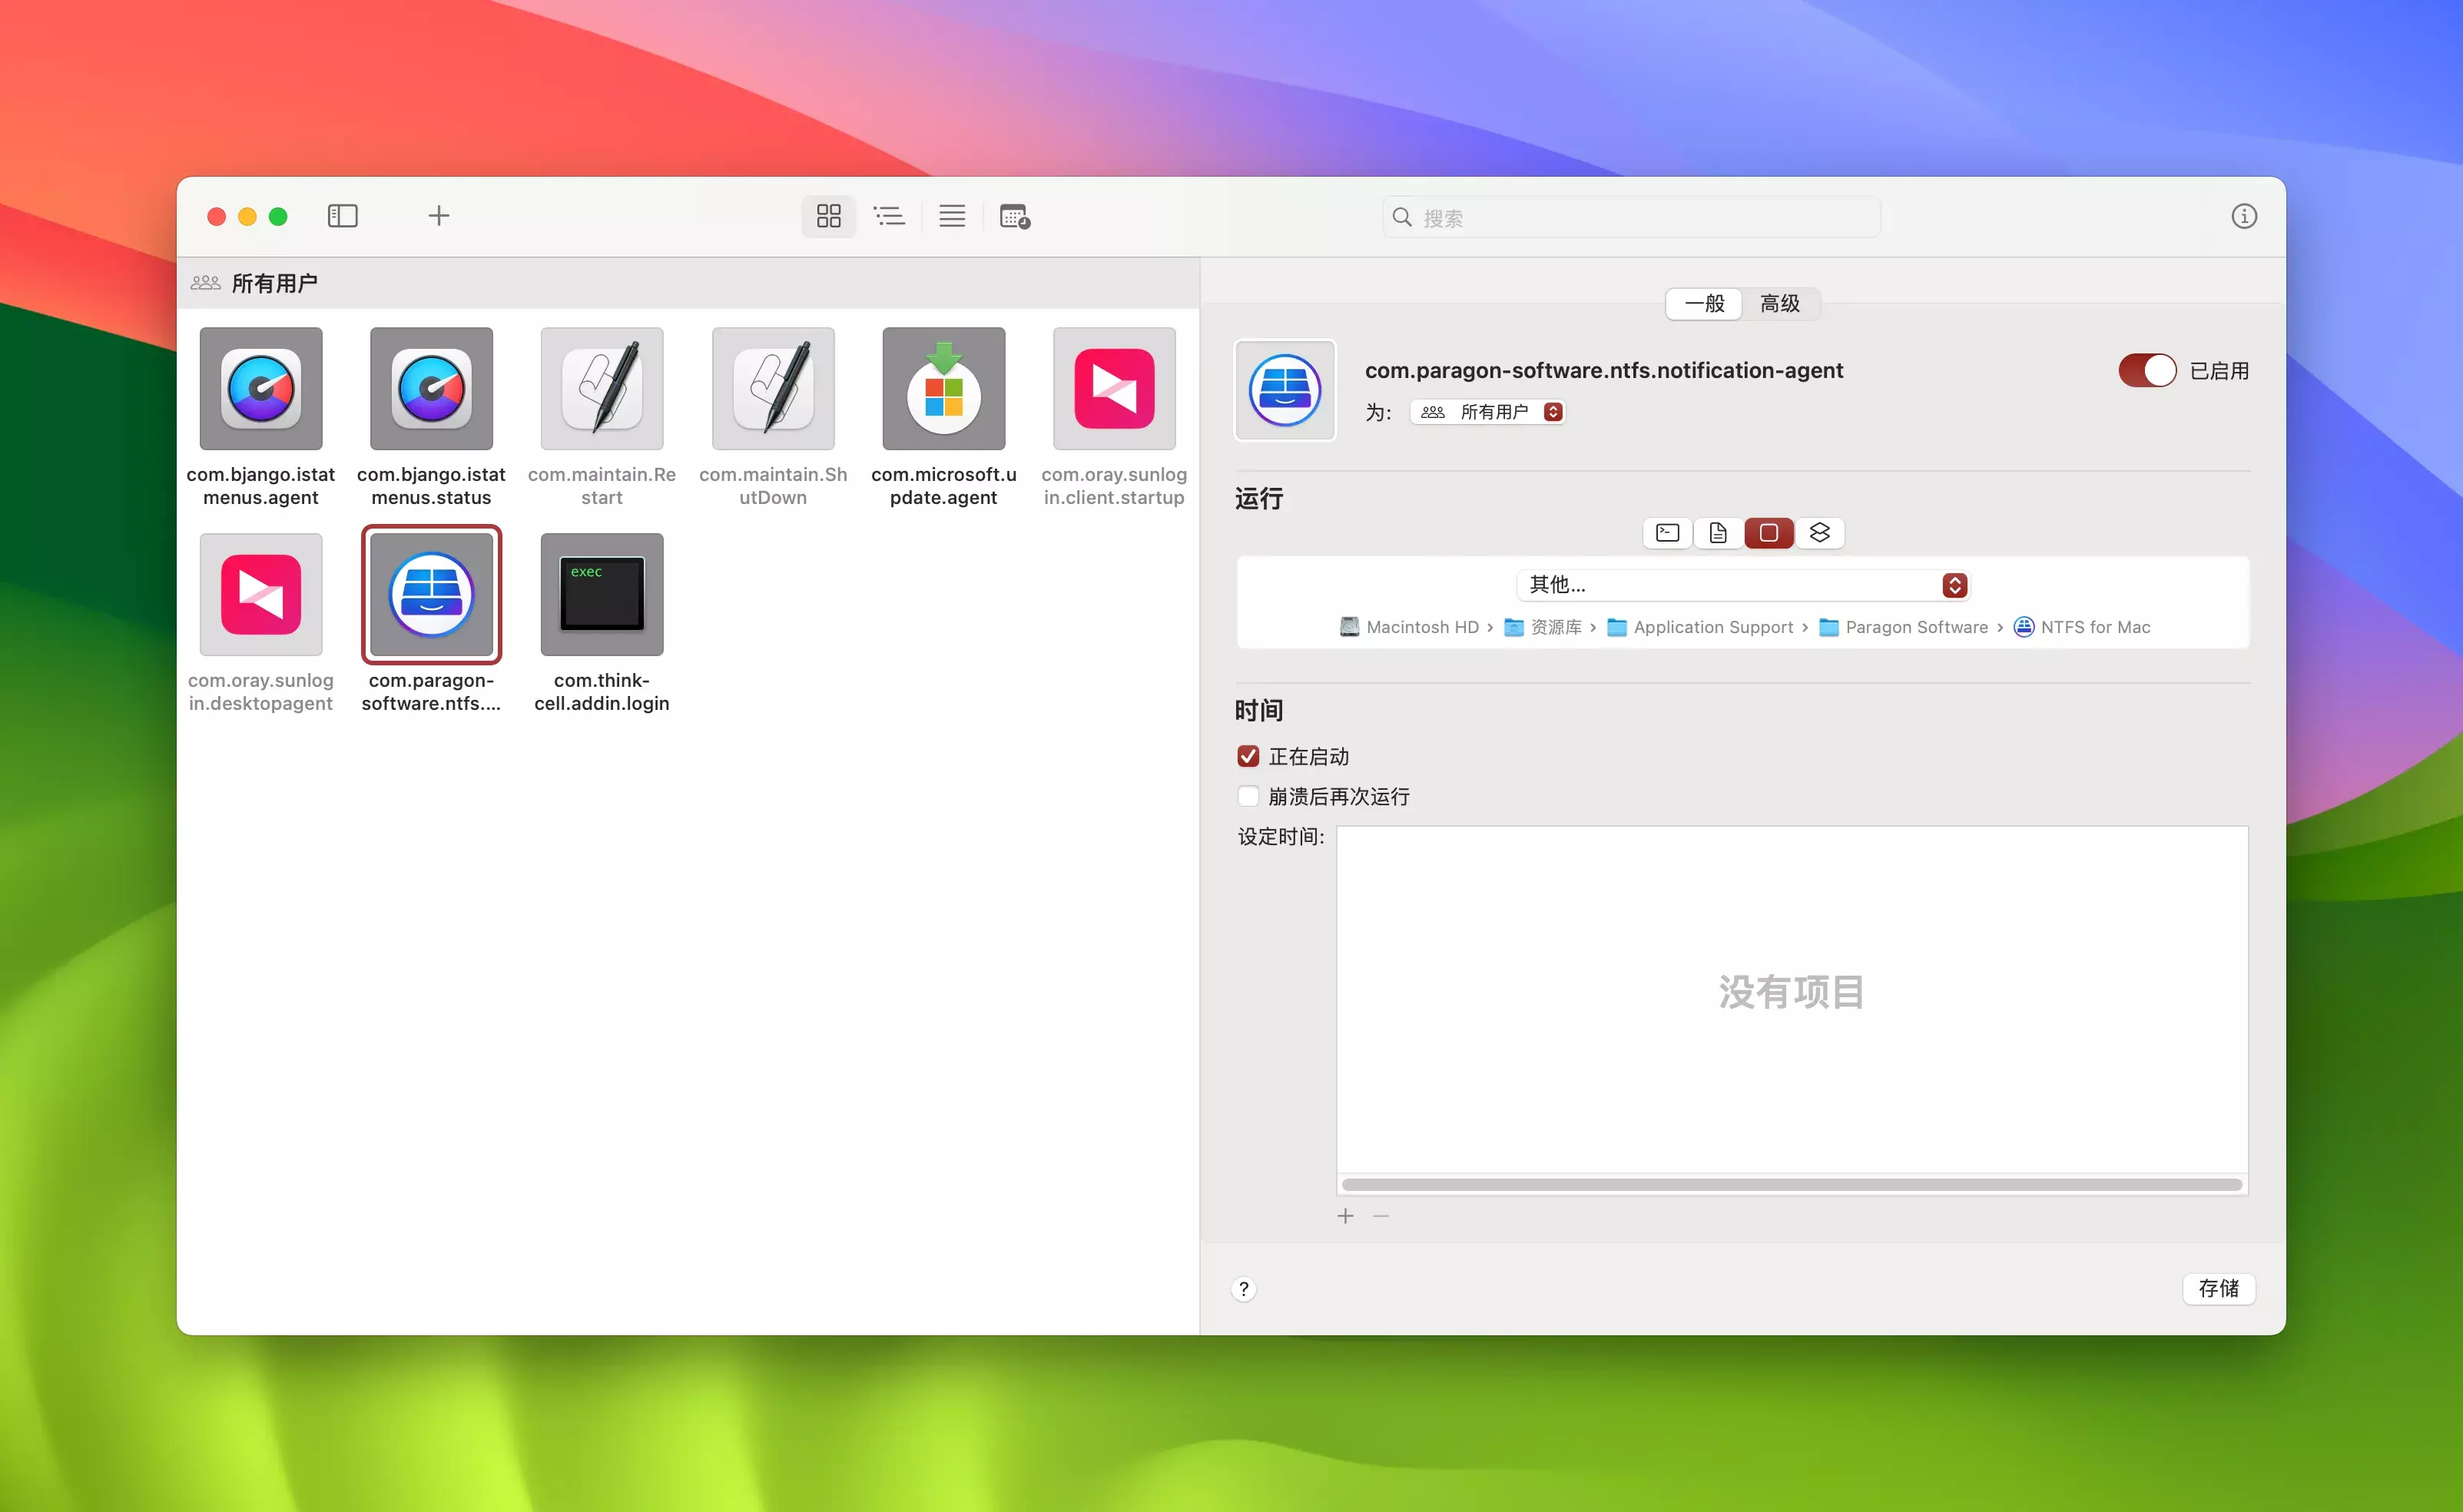Click the info icon in toolbar
The width and height of the screenshot is (2463, 1512).
click(2243, 216)
